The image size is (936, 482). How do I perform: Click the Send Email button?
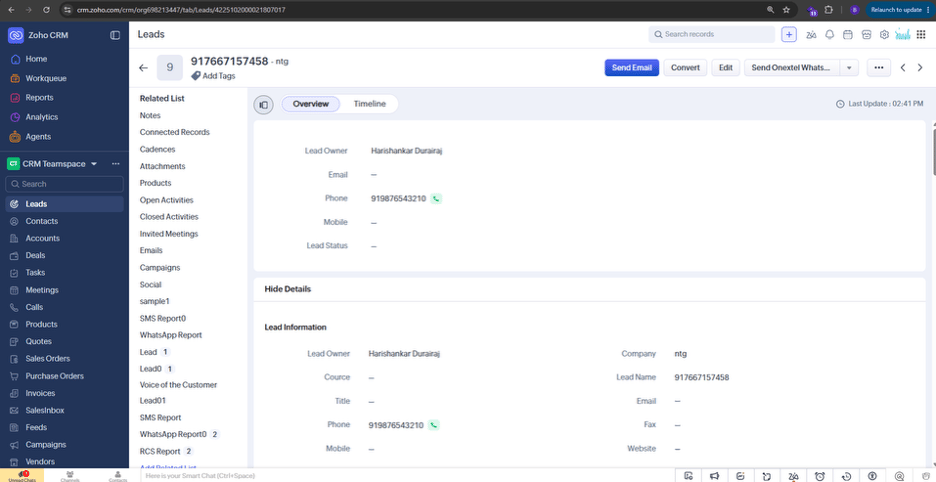632,67
